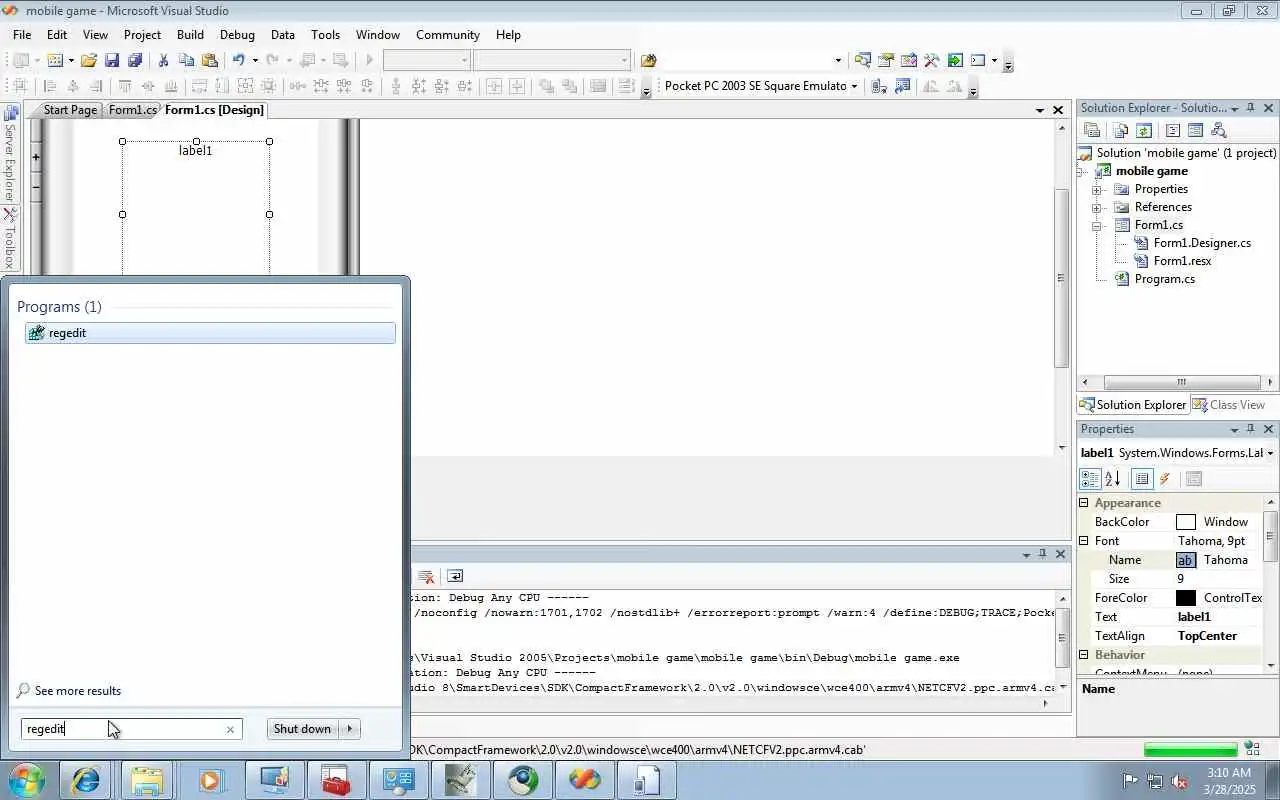Collapse the Appearance category in Properties
Image resolution: width=1280 pixels, height=800 pixels.
click(x=1083, y=503)
